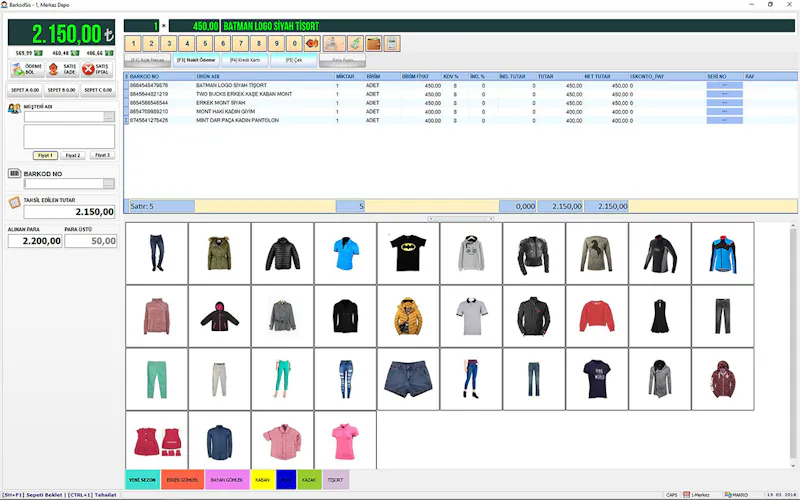
Task: Open Seri No ellipsis for Mont Haki row
Action: 724,111
